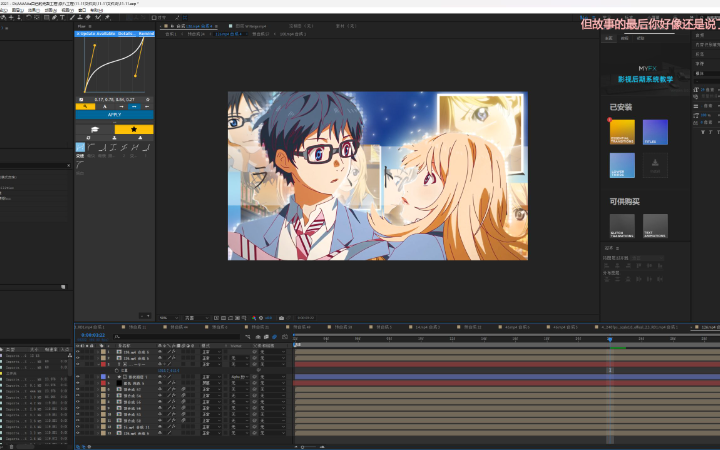The width and height of the screenshot is (720, 450).
Task: Select the Eraser tool
Action: (88, 17)
